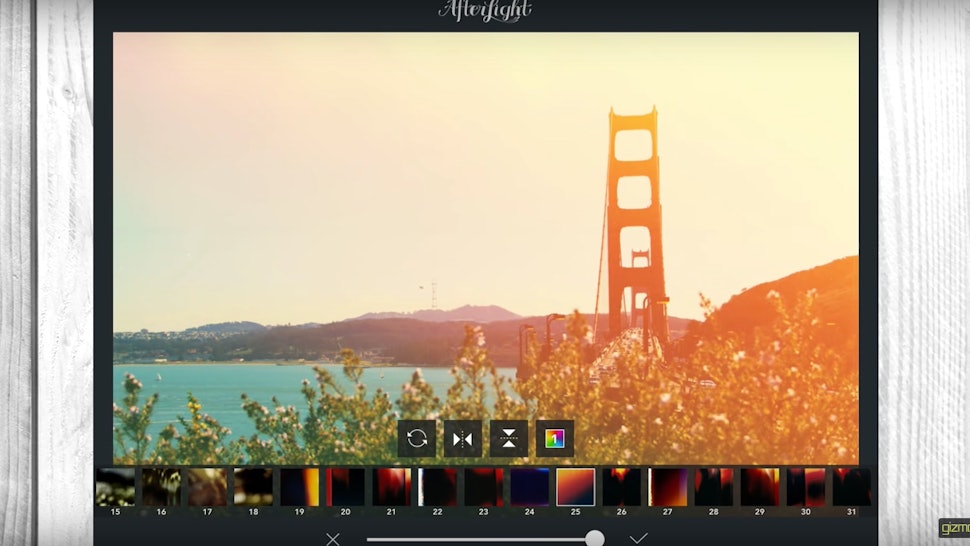Pick light leak thumbnail 22
970x546 pixels.
pyautogui.click(x=437, y=487)
